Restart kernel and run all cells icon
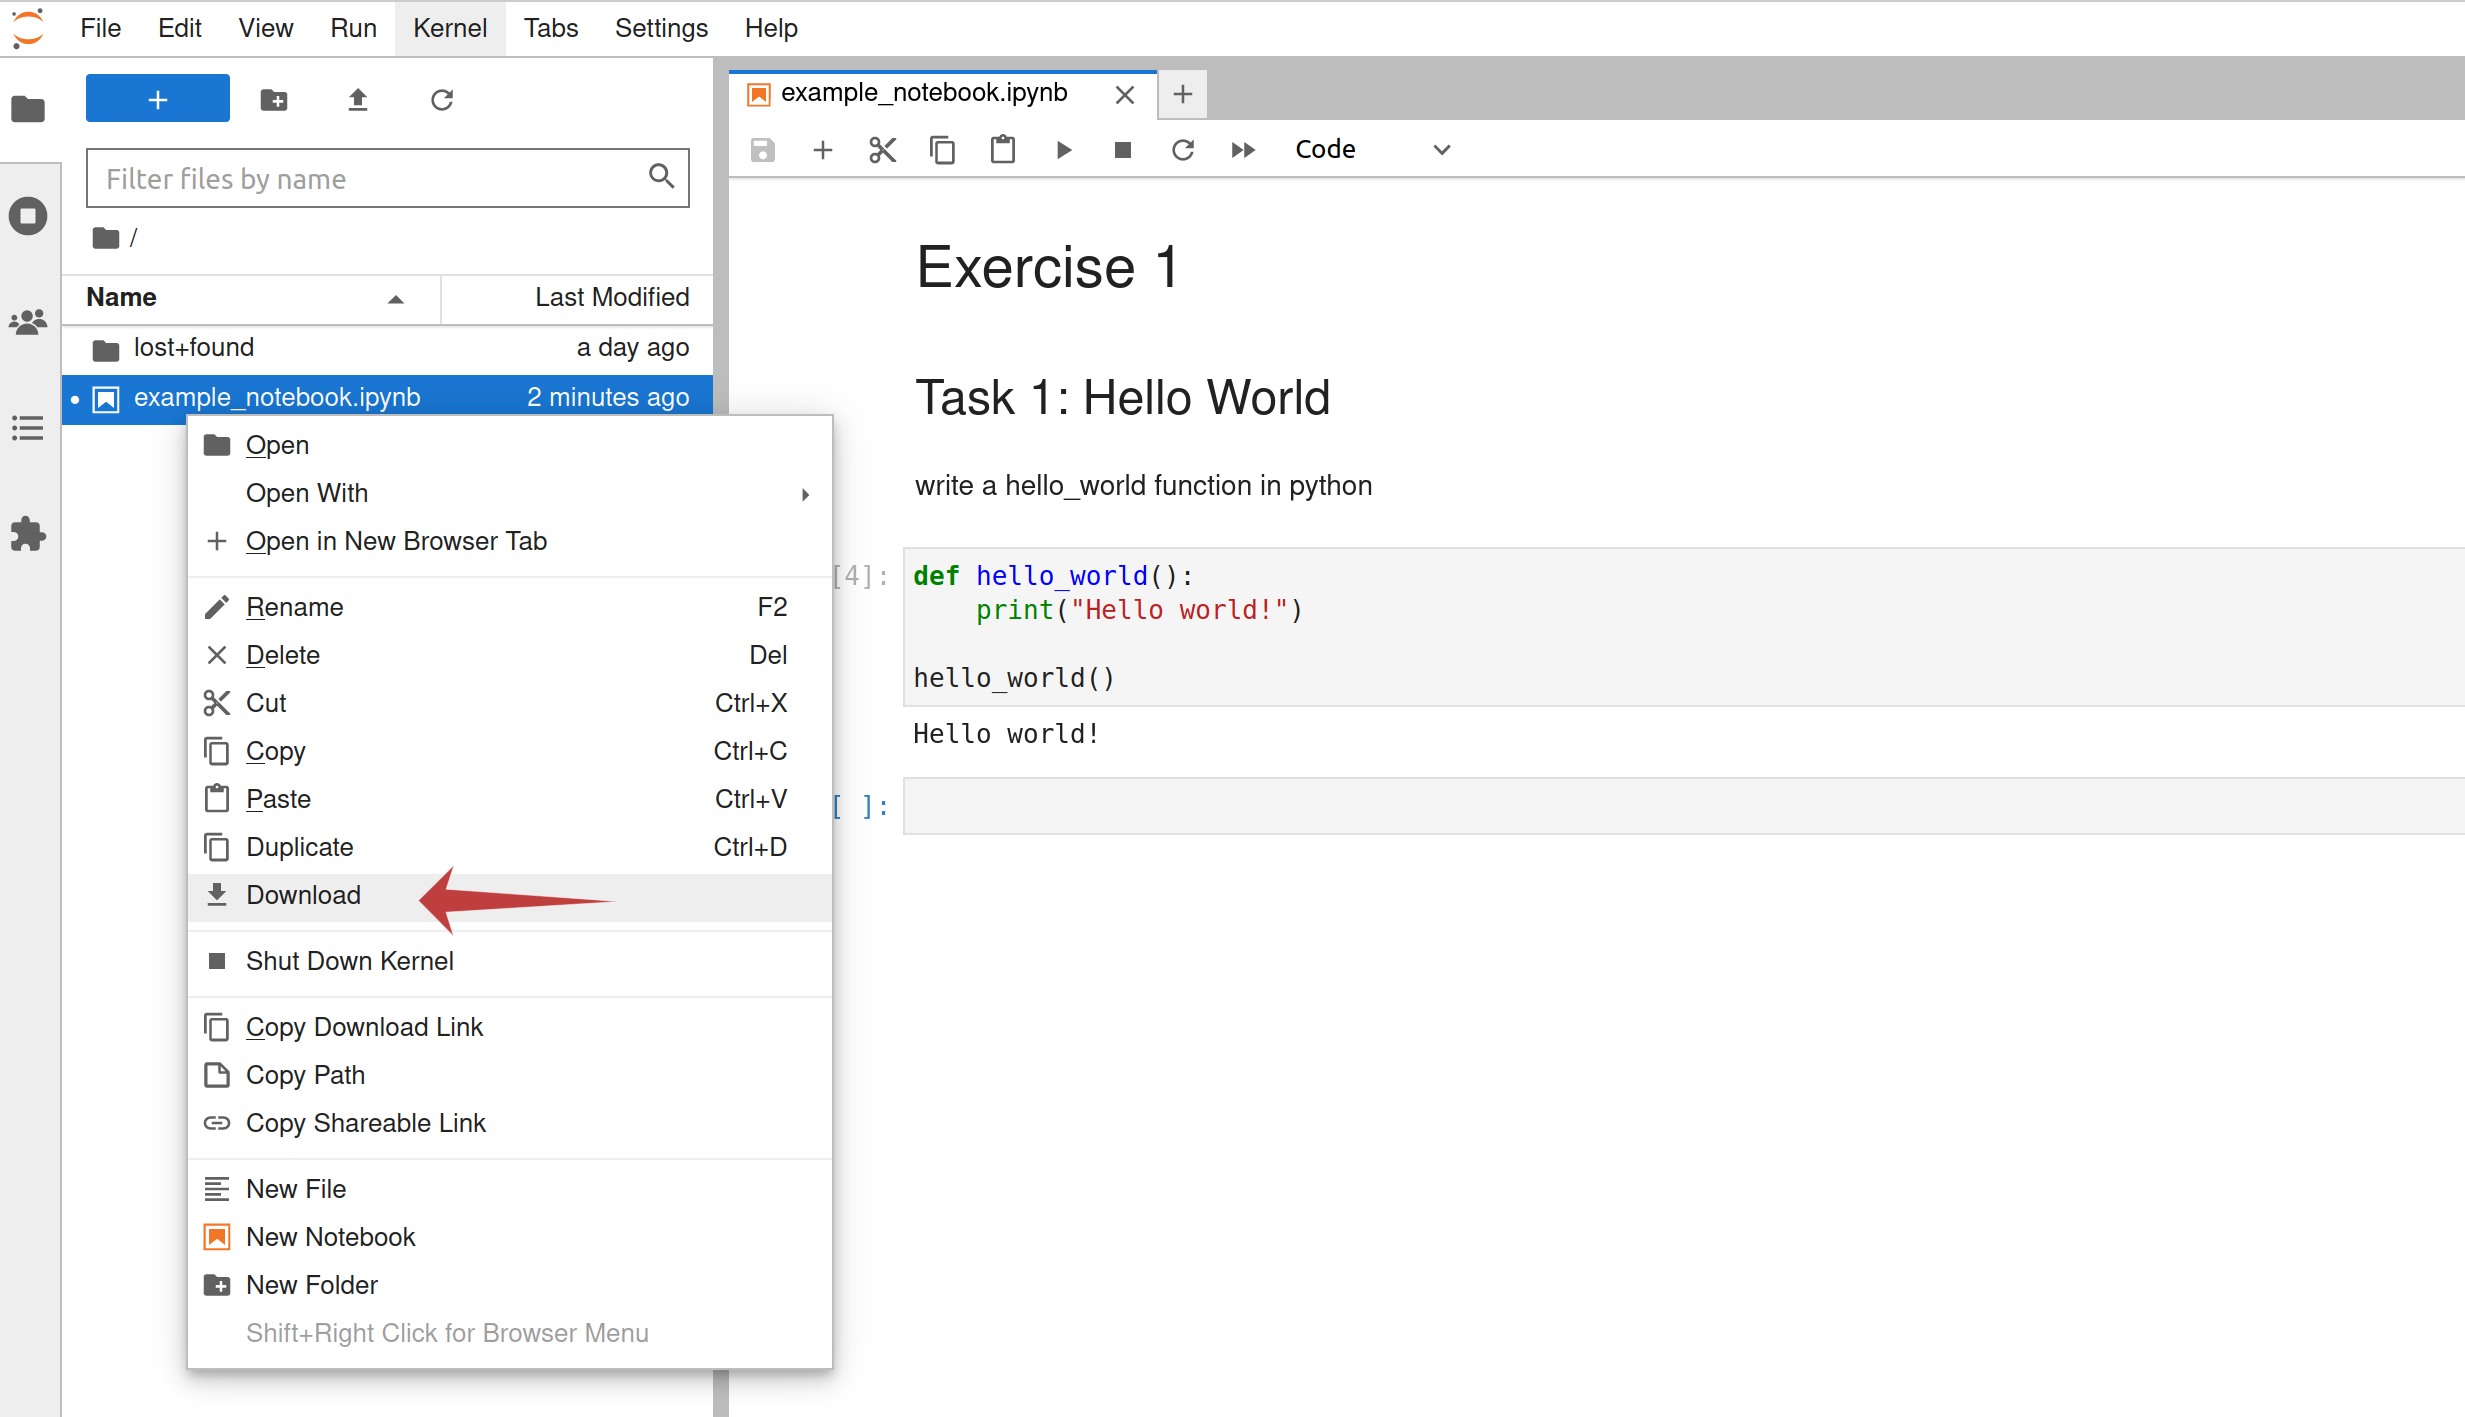Screen dimensions: 2465x1417 click(x=1243, y=150)
